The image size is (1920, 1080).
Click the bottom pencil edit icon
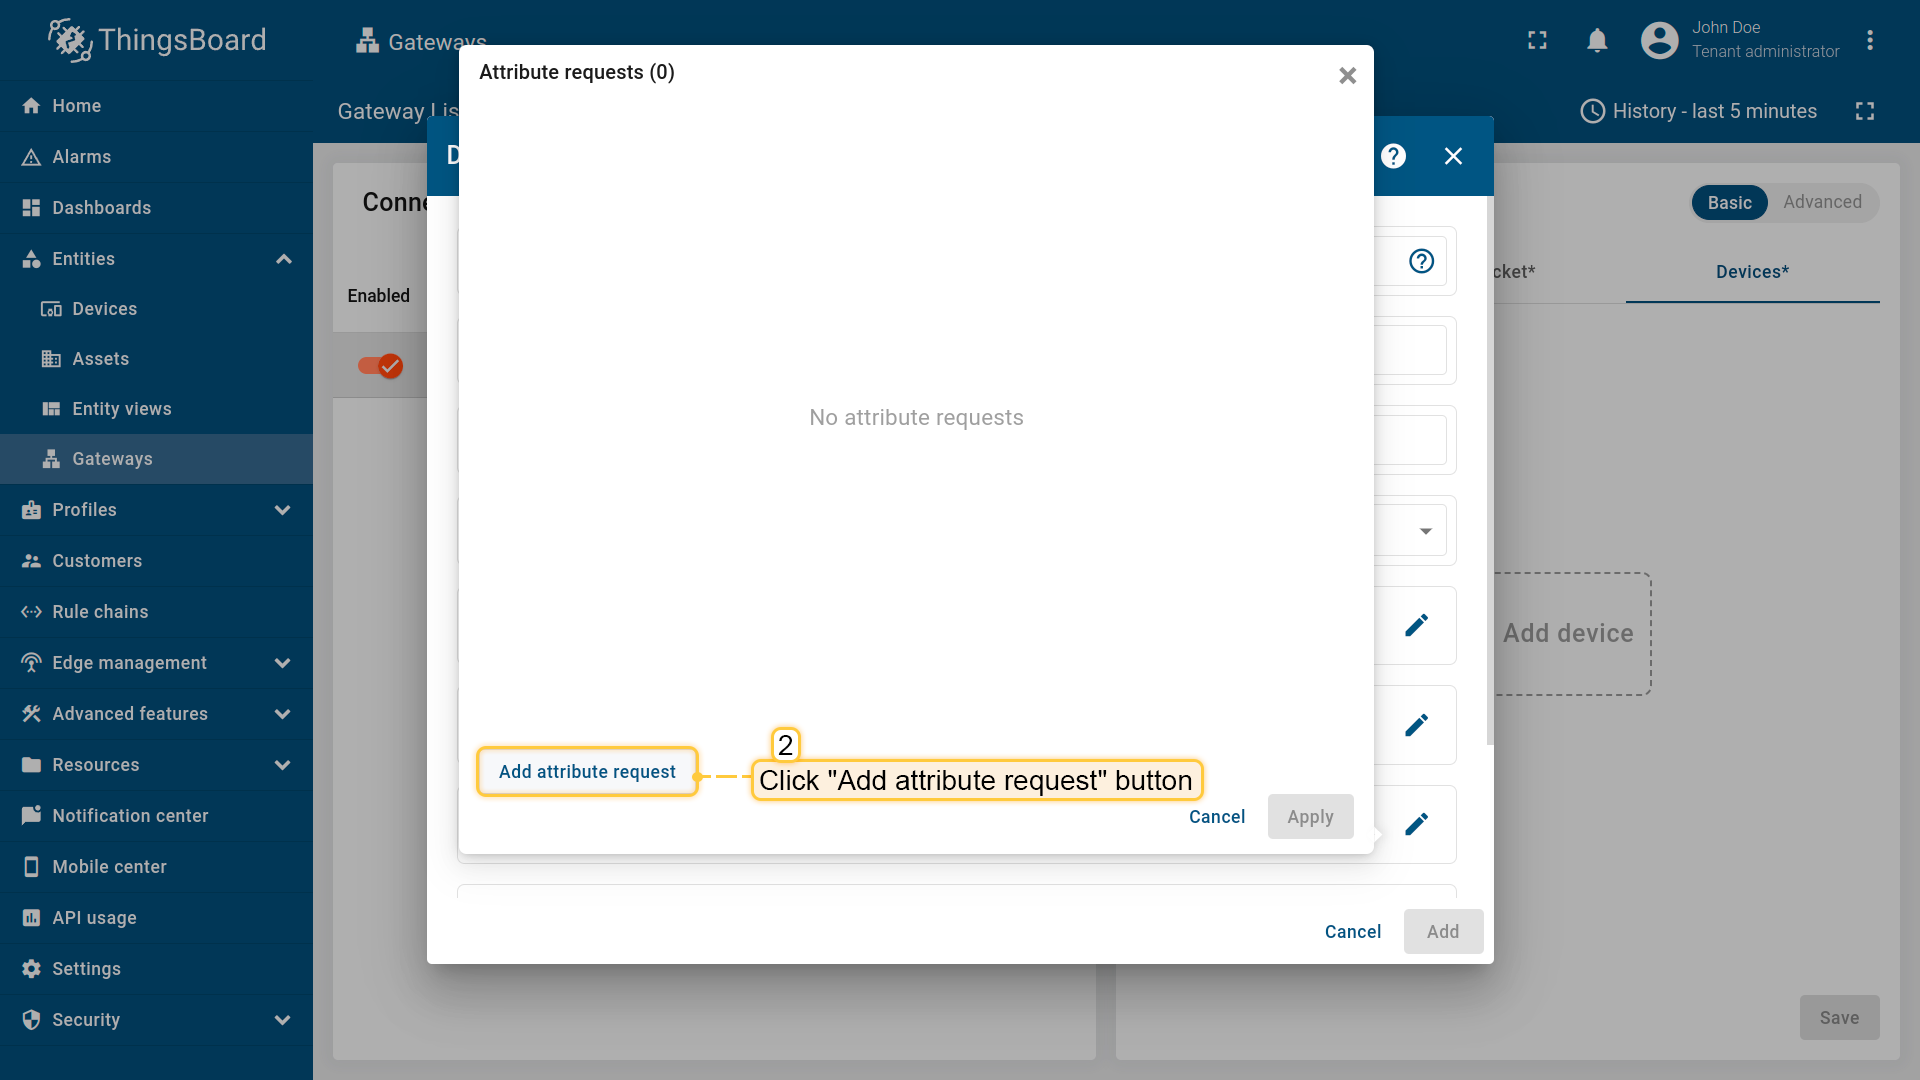click(1416, 824)
